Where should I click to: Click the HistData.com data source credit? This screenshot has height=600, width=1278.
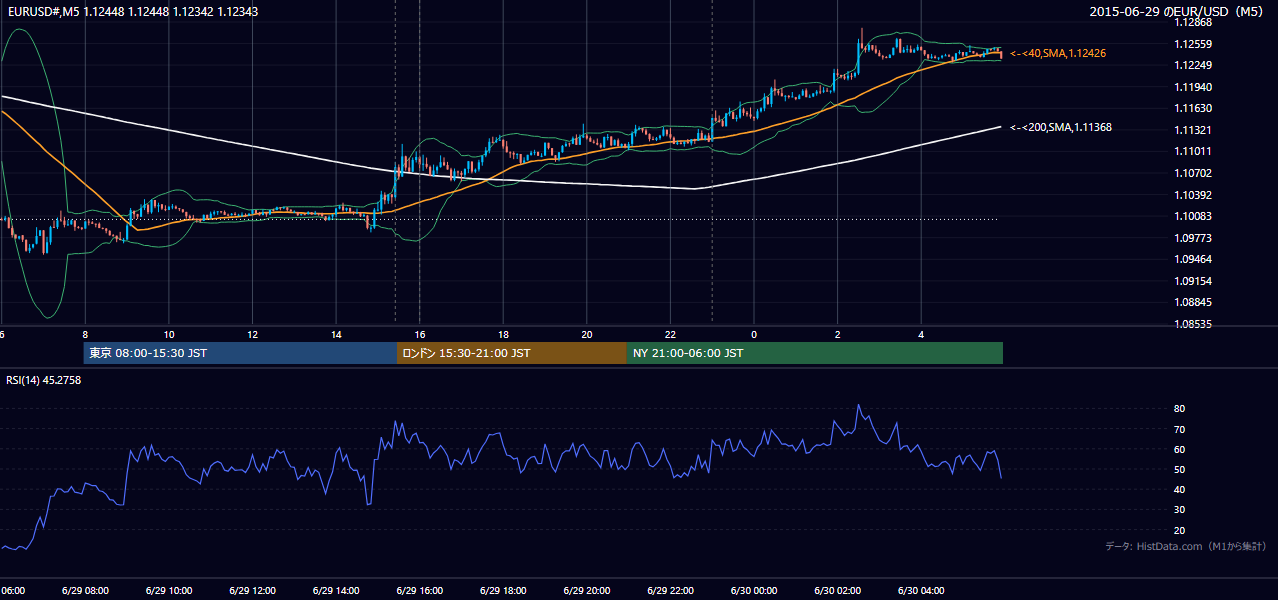pos(1186,546)
